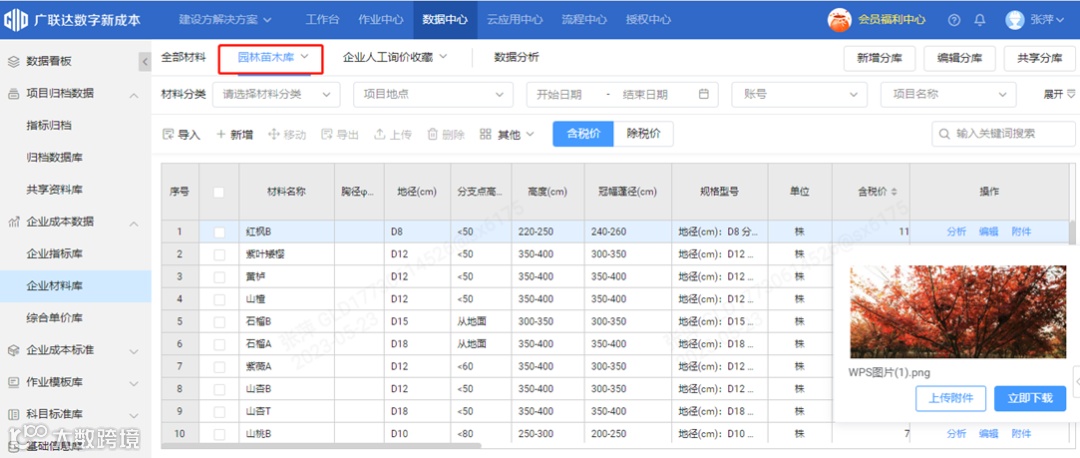Click the 数据看板 layers icon

(x=14, y=61)
